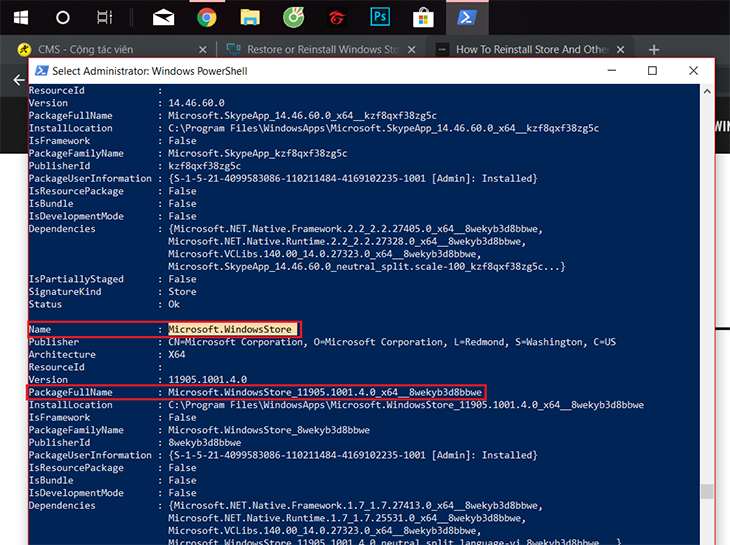Minimize the PowerShell window
This screenshot has width=730, height=545.
(x=612, y=70)
